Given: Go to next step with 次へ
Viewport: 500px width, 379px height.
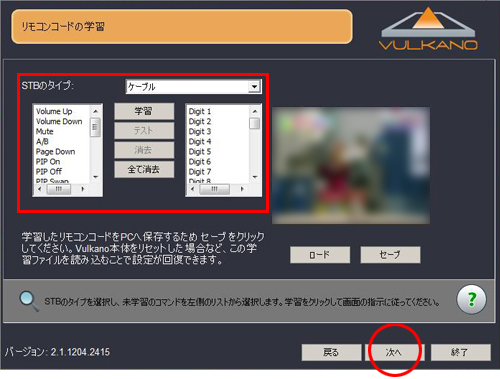Looking at the screenshot, I should coord(394,352).
